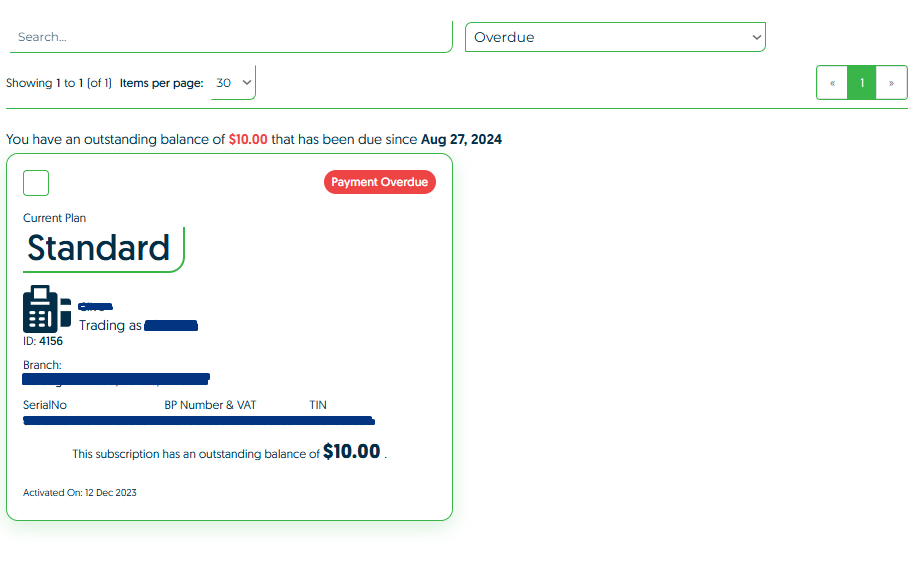Click the SerialNo column label
917x567 pixels.
tap(45, 405)
